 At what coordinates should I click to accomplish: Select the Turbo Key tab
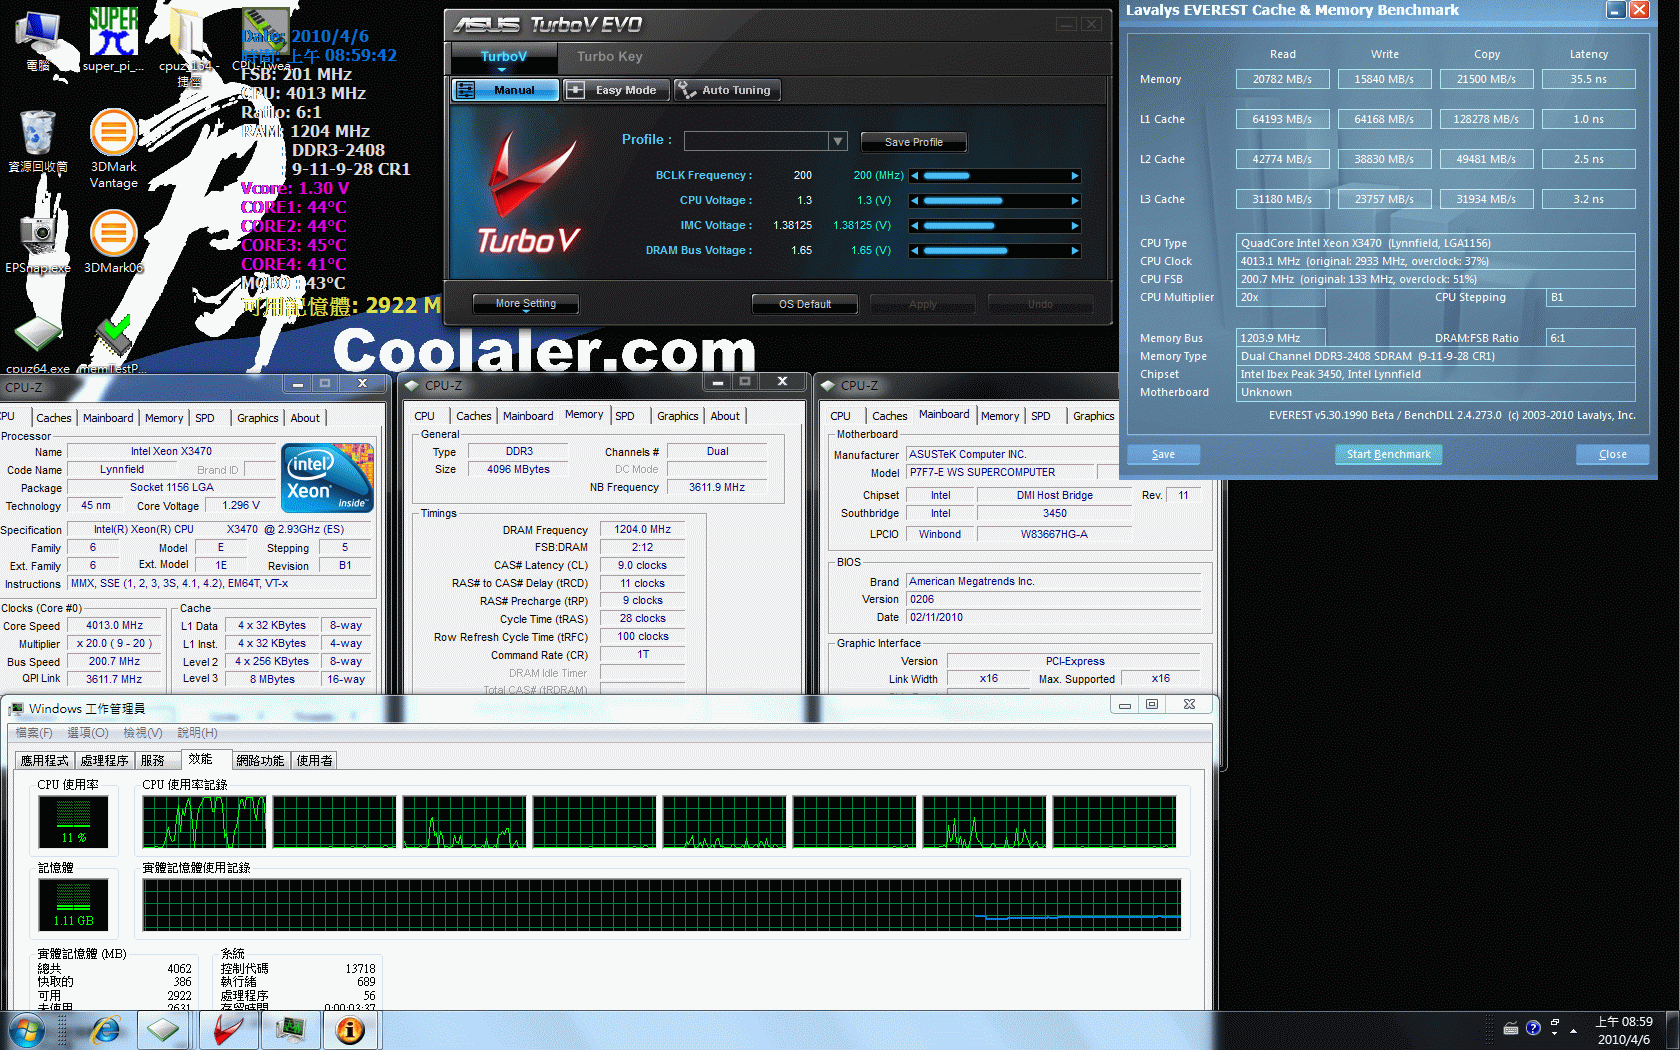609,56
